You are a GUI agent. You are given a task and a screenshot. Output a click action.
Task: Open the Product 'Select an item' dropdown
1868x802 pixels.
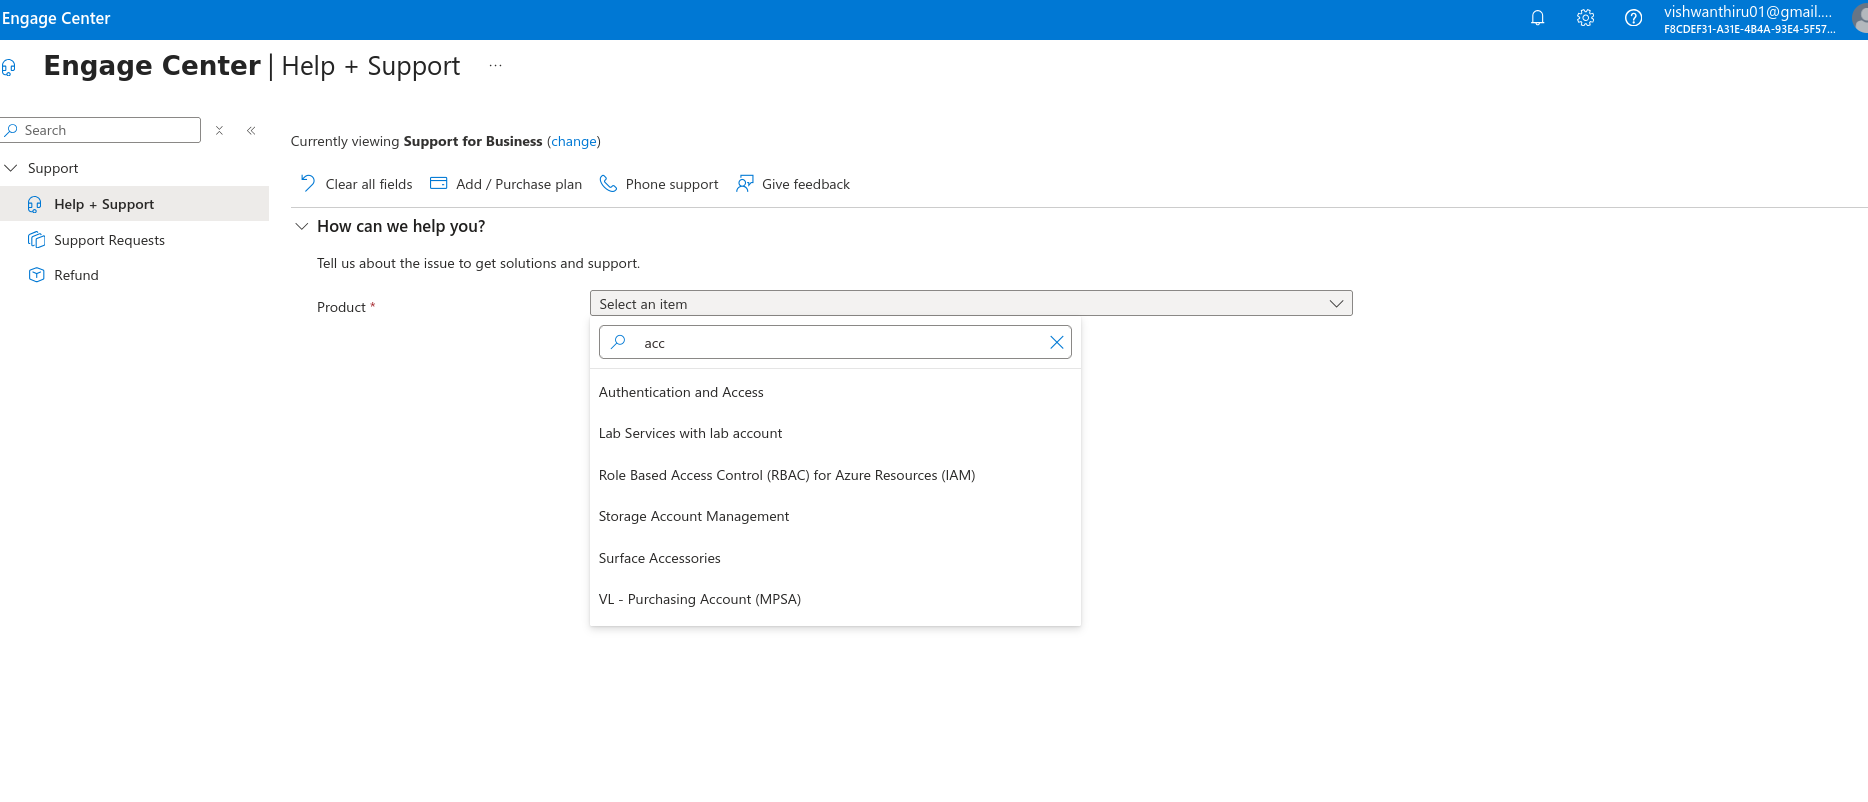971,304
